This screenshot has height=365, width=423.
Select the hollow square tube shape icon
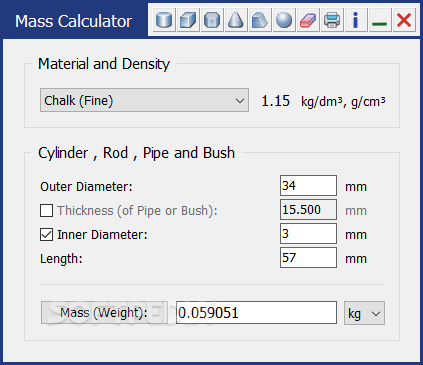tap(212, 20)
